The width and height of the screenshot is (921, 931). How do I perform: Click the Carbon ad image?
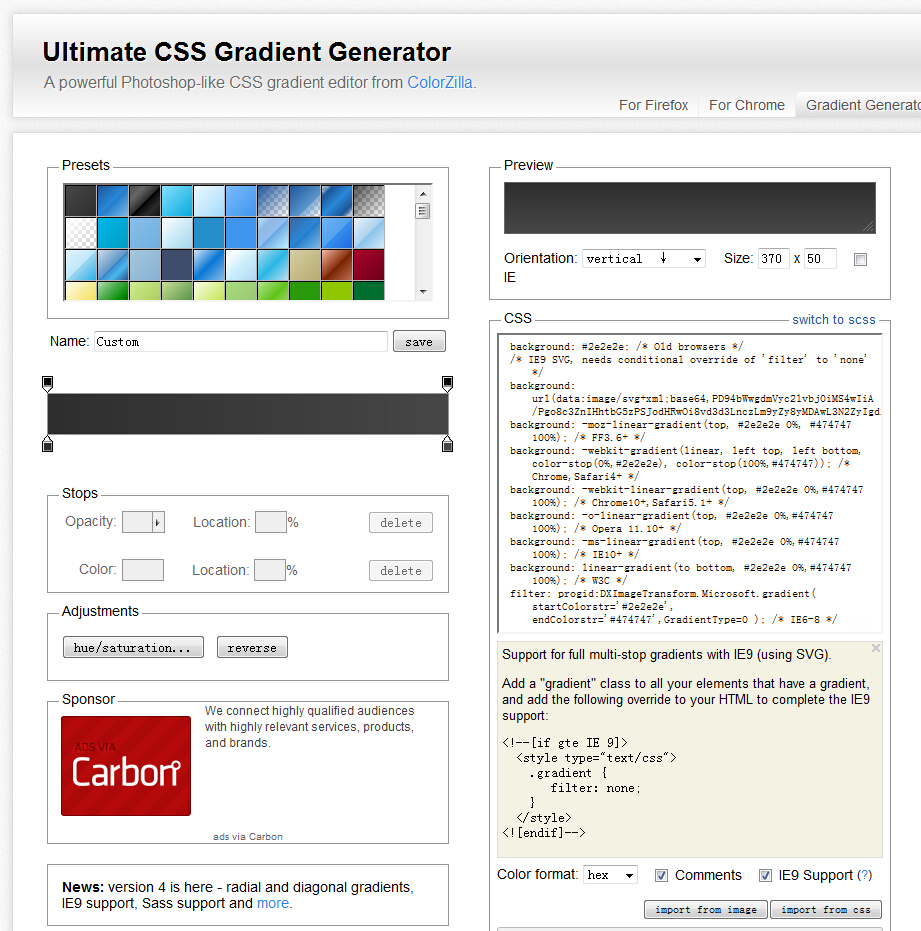(126, 765)
